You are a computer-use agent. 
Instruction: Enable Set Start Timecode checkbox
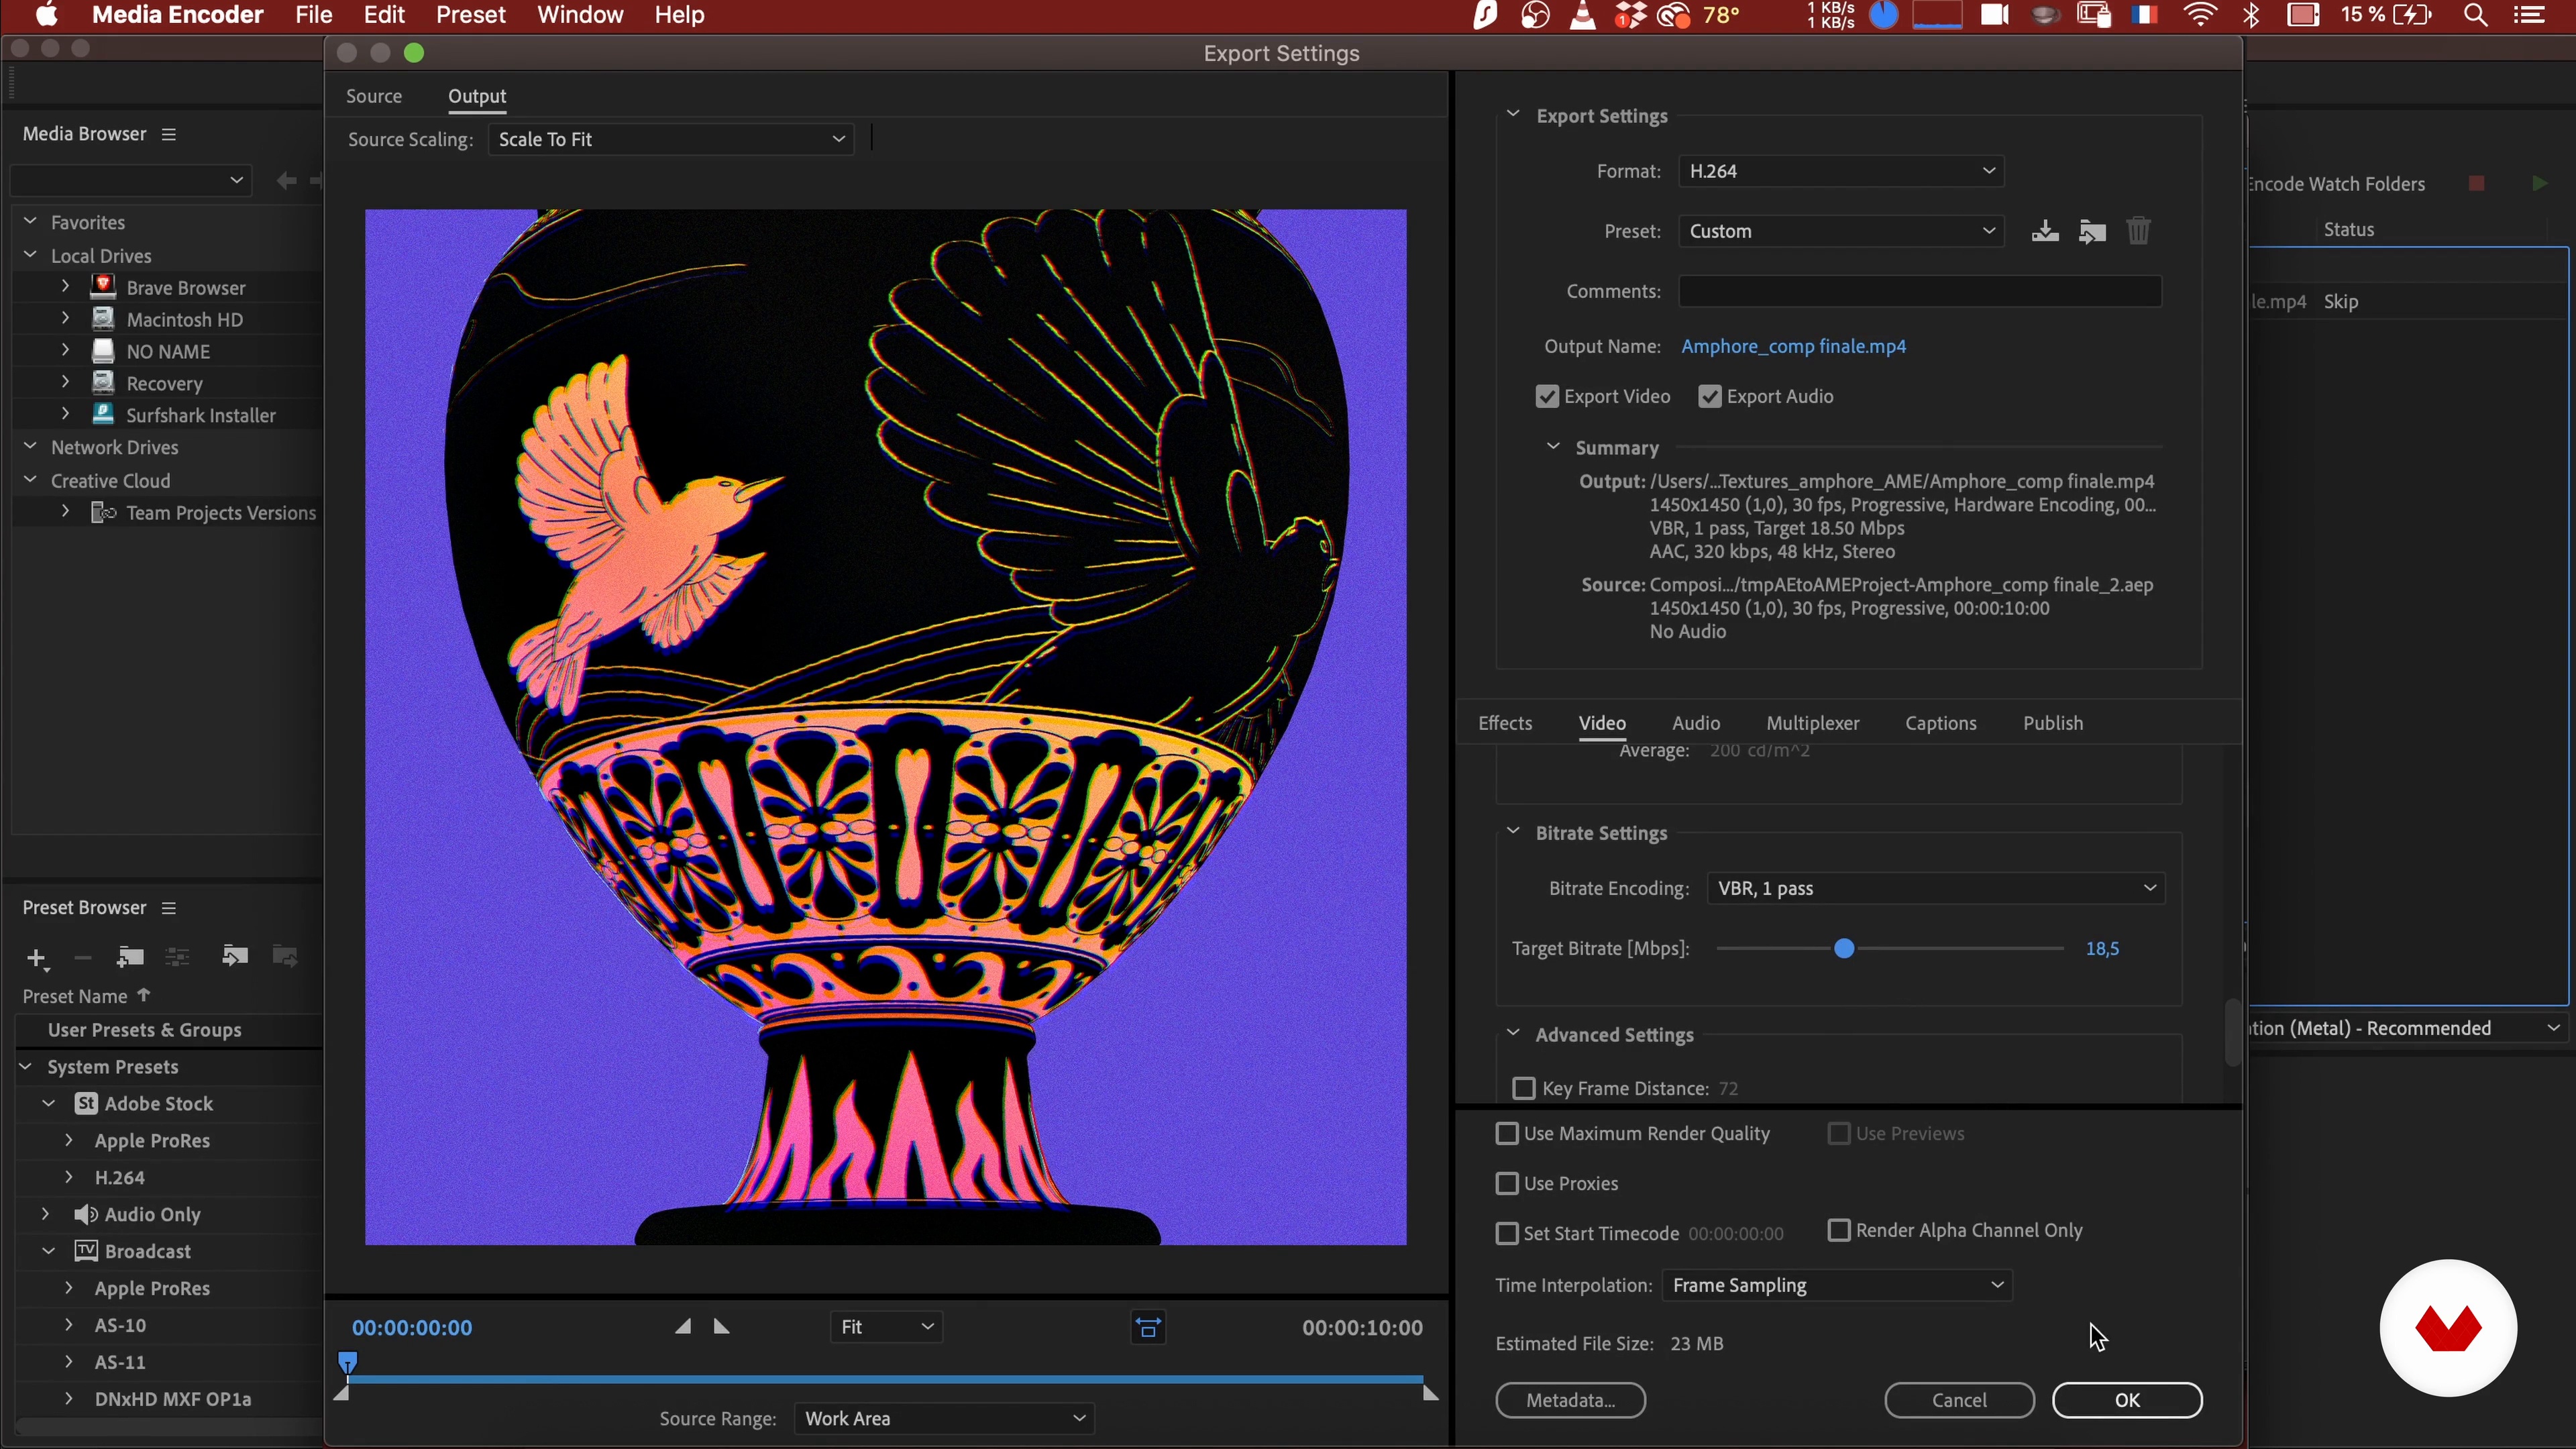click(x=1507, y=1234)
